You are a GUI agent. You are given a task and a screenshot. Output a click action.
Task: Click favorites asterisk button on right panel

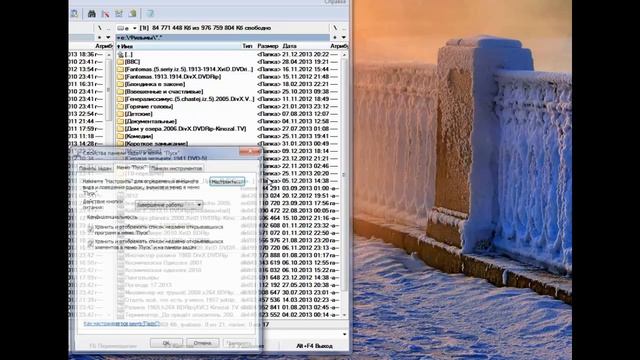click(335, 37)
